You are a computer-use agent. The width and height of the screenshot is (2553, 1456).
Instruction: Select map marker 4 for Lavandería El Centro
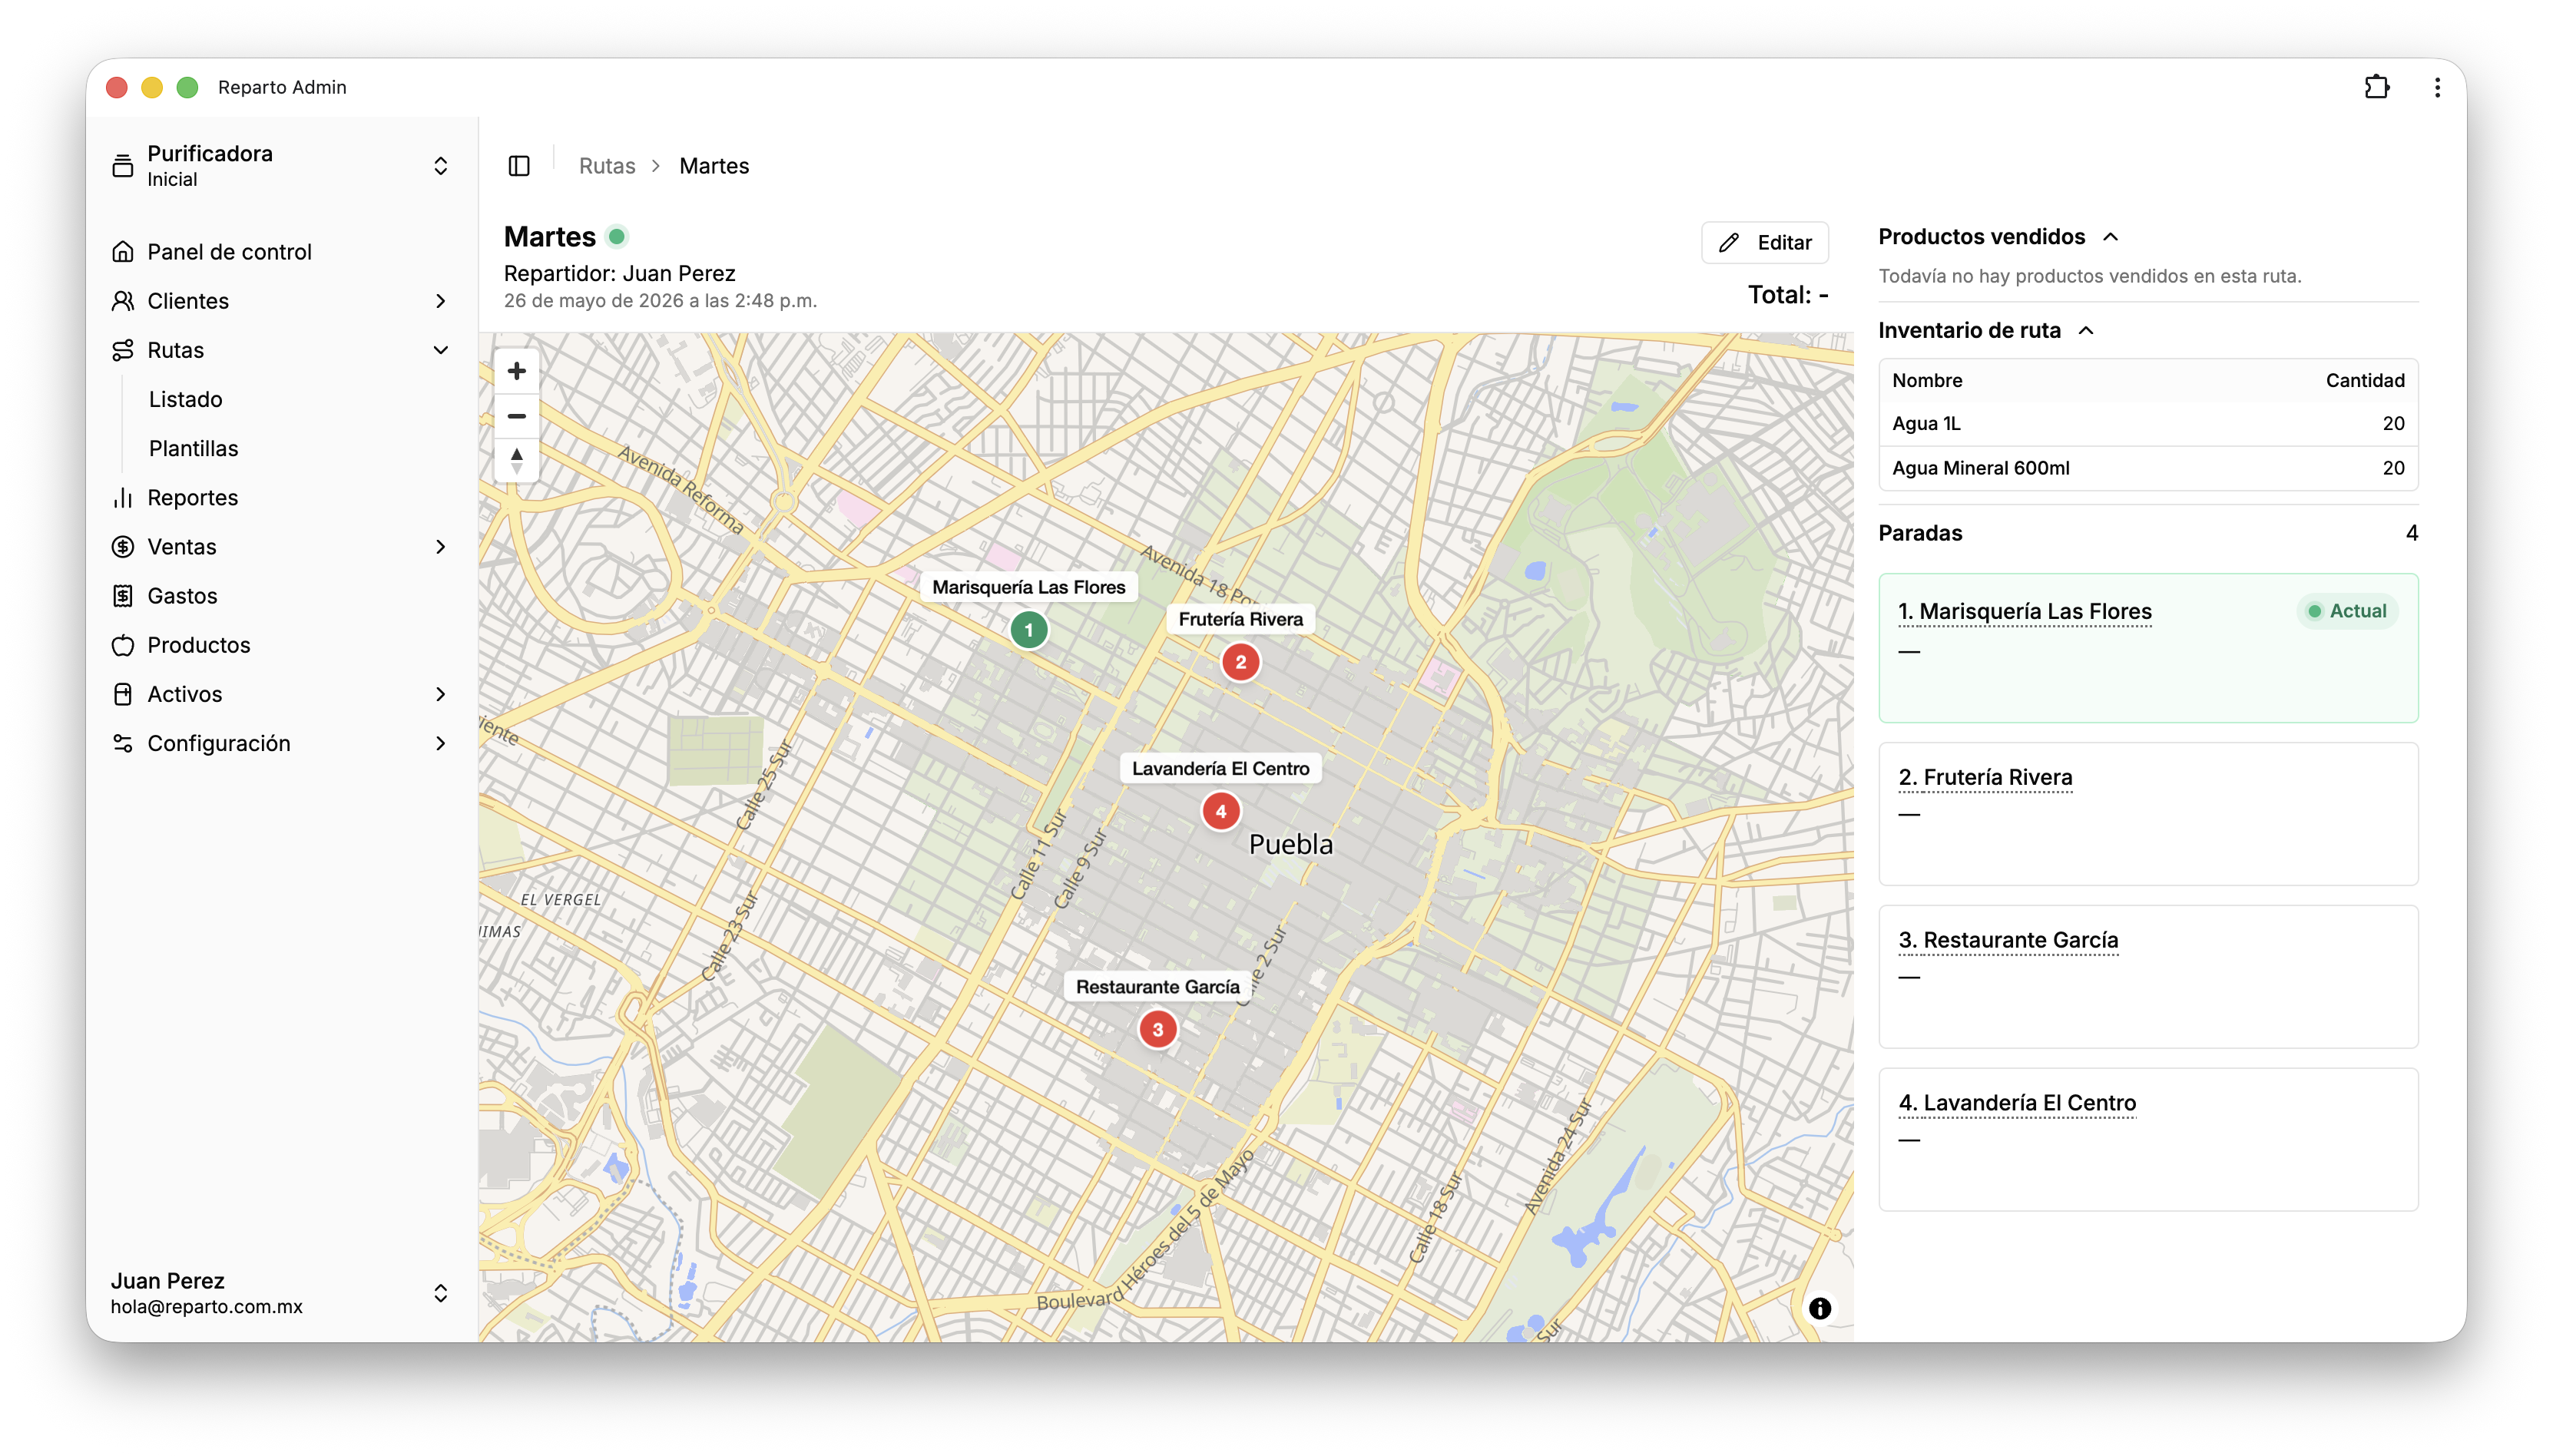1220,811
